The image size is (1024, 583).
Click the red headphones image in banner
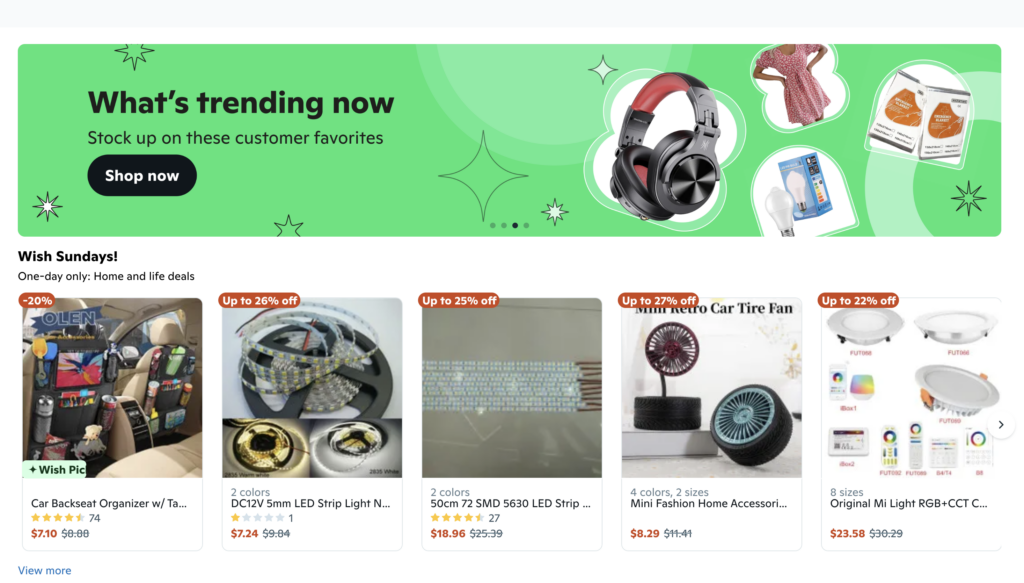tap(666, 147)
